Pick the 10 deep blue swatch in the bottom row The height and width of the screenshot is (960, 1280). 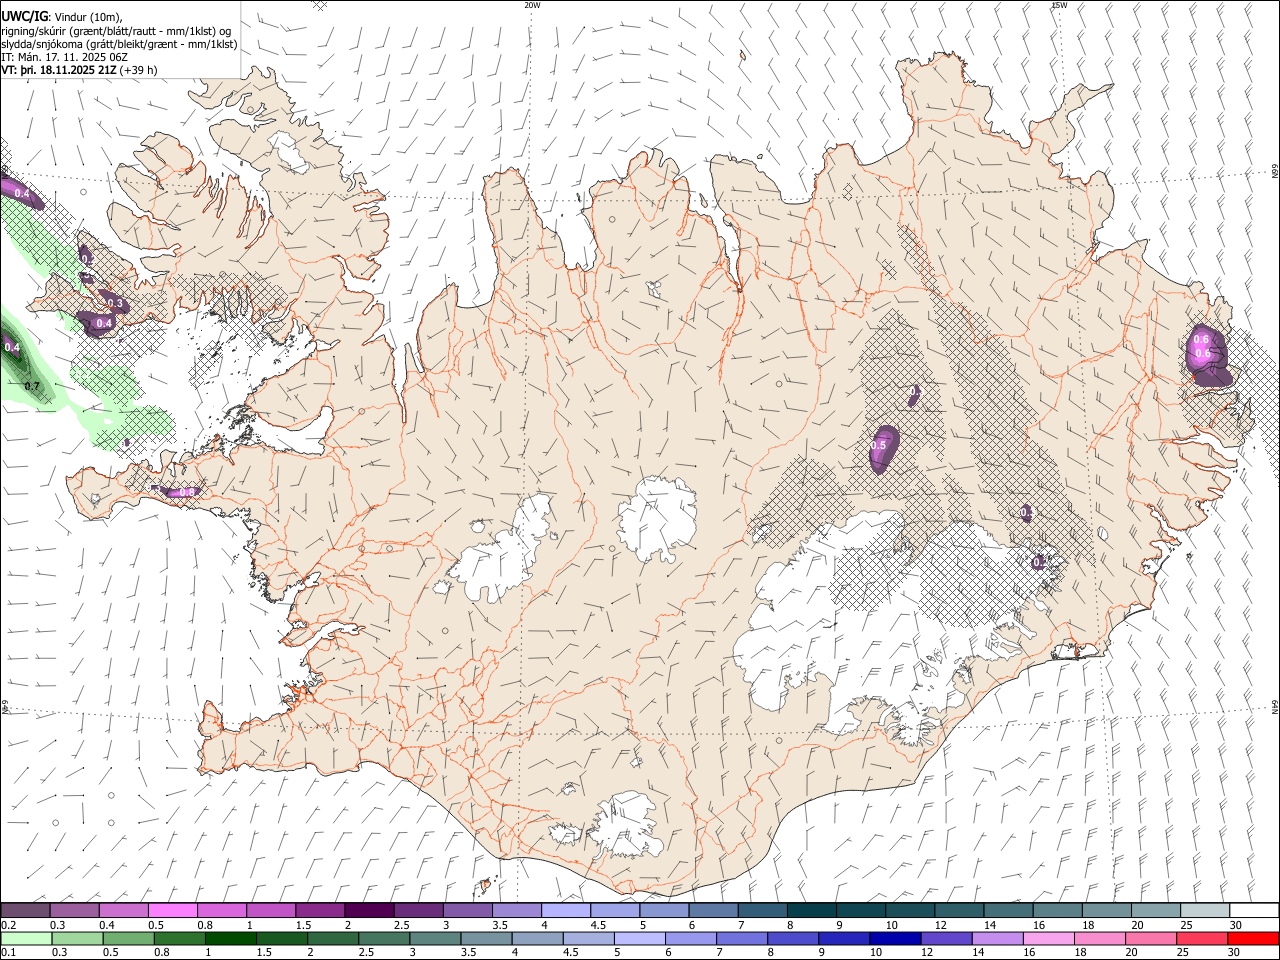pyautogui.click(x=894, y=938)
